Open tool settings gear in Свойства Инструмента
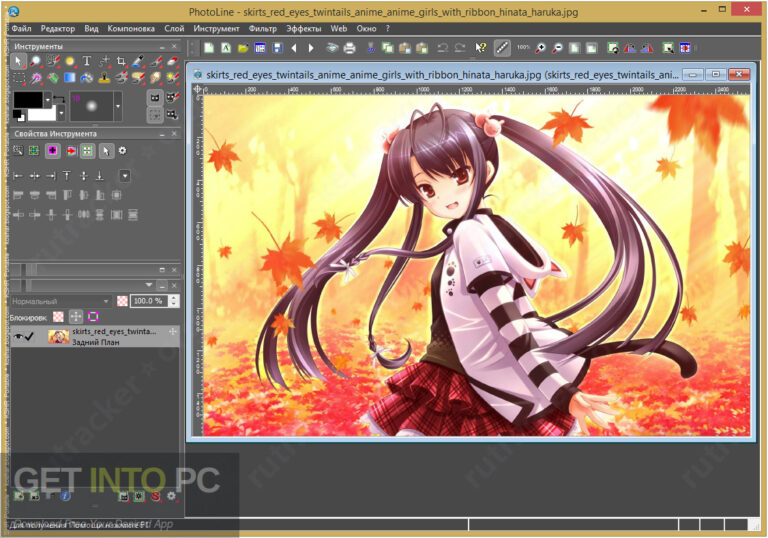Screen dimensions: 768x538 (x=122, y=151)
